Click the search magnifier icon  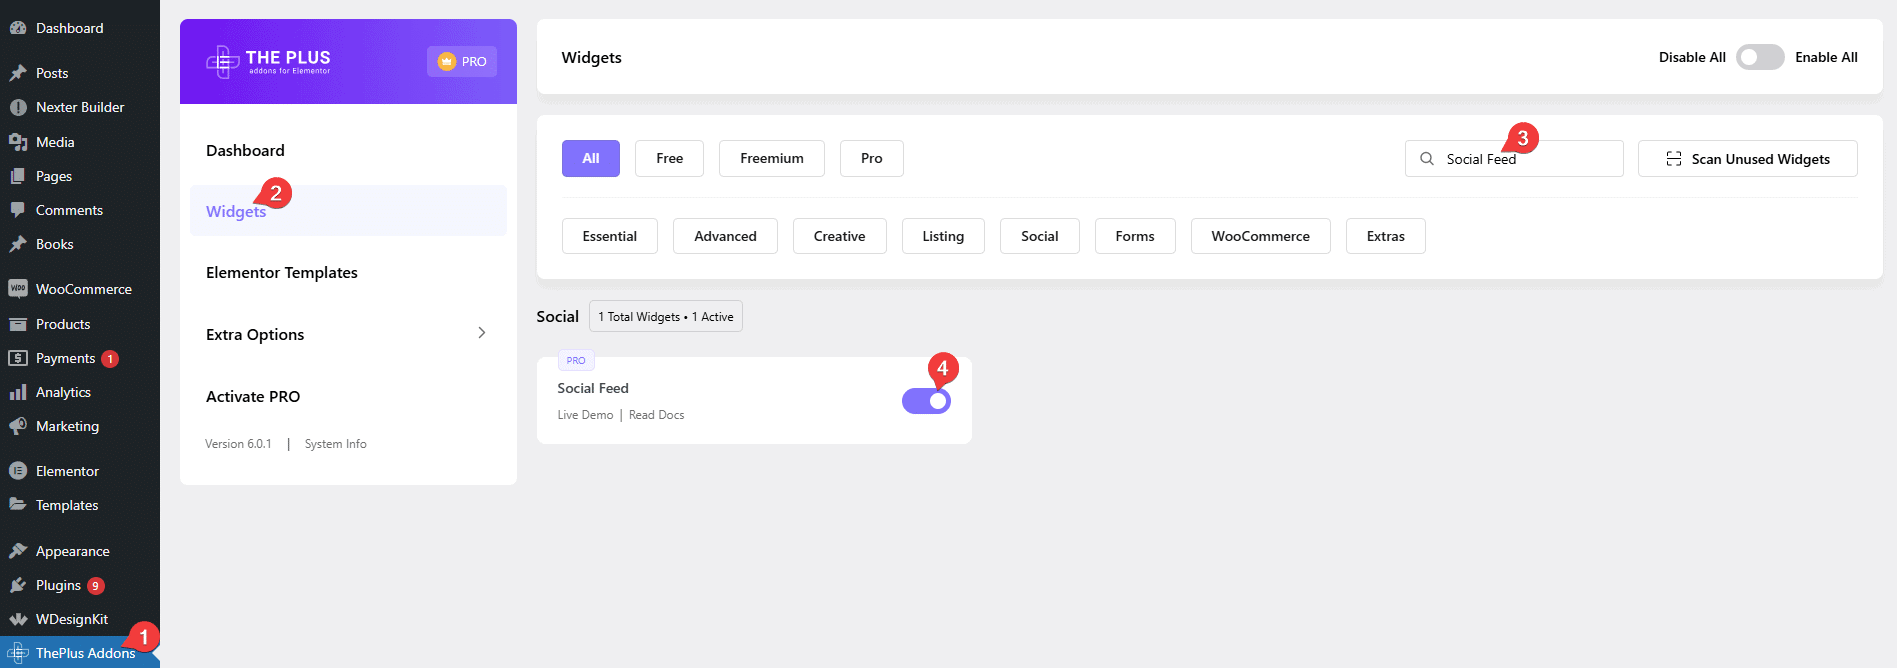[1427, 159]
